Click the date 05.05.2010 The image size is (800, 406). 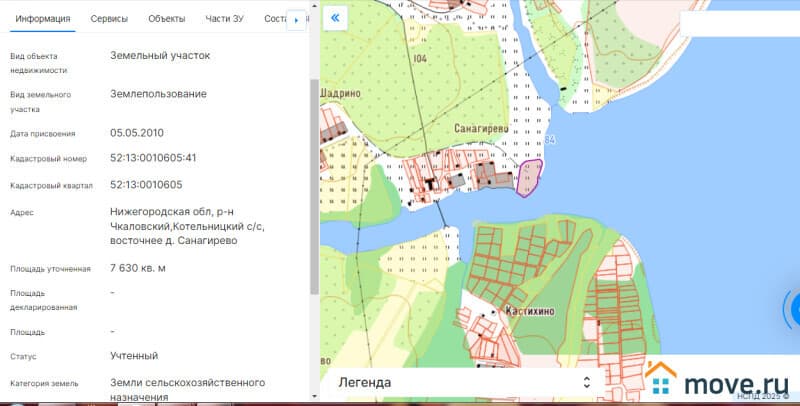[x=137, y=133]
